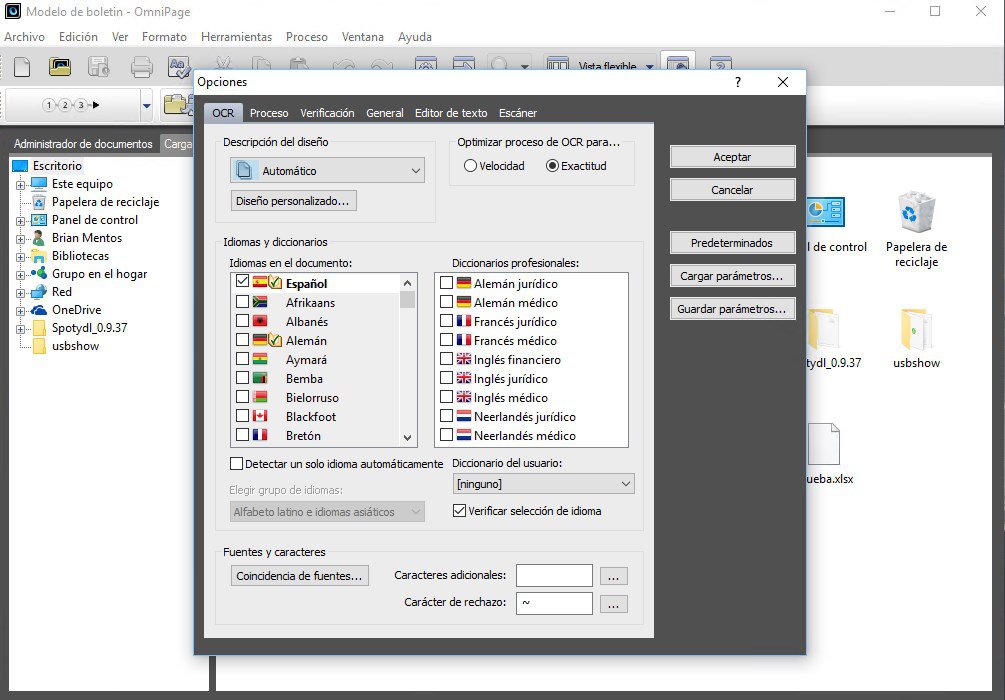Screen dimensions: 1005x700
Task: Open dialog help with the question mark icon
Action: [737, 83]
